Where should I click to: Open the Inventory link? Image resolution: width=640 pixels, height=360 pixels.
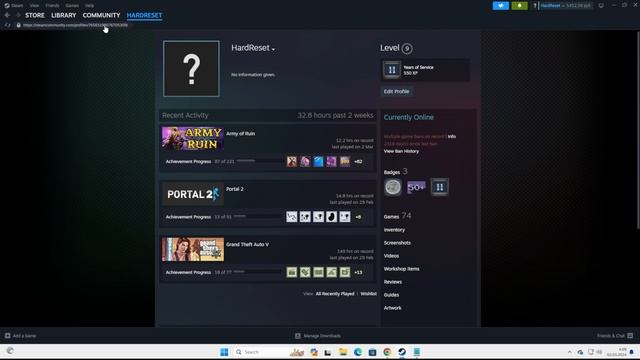coord(394,230)
